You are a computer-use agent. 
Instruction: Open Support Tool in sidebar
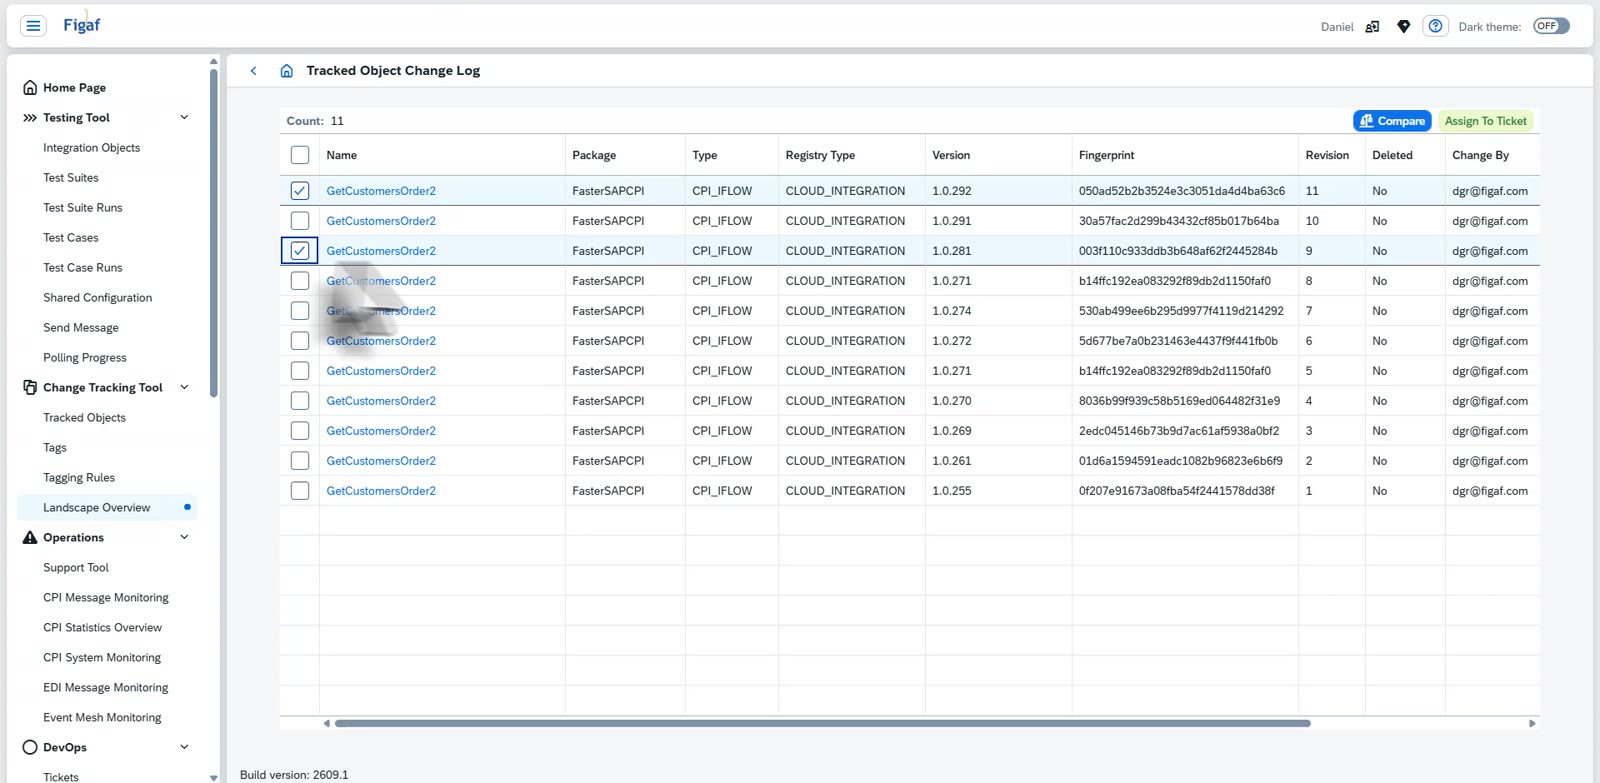click(76, 568)
